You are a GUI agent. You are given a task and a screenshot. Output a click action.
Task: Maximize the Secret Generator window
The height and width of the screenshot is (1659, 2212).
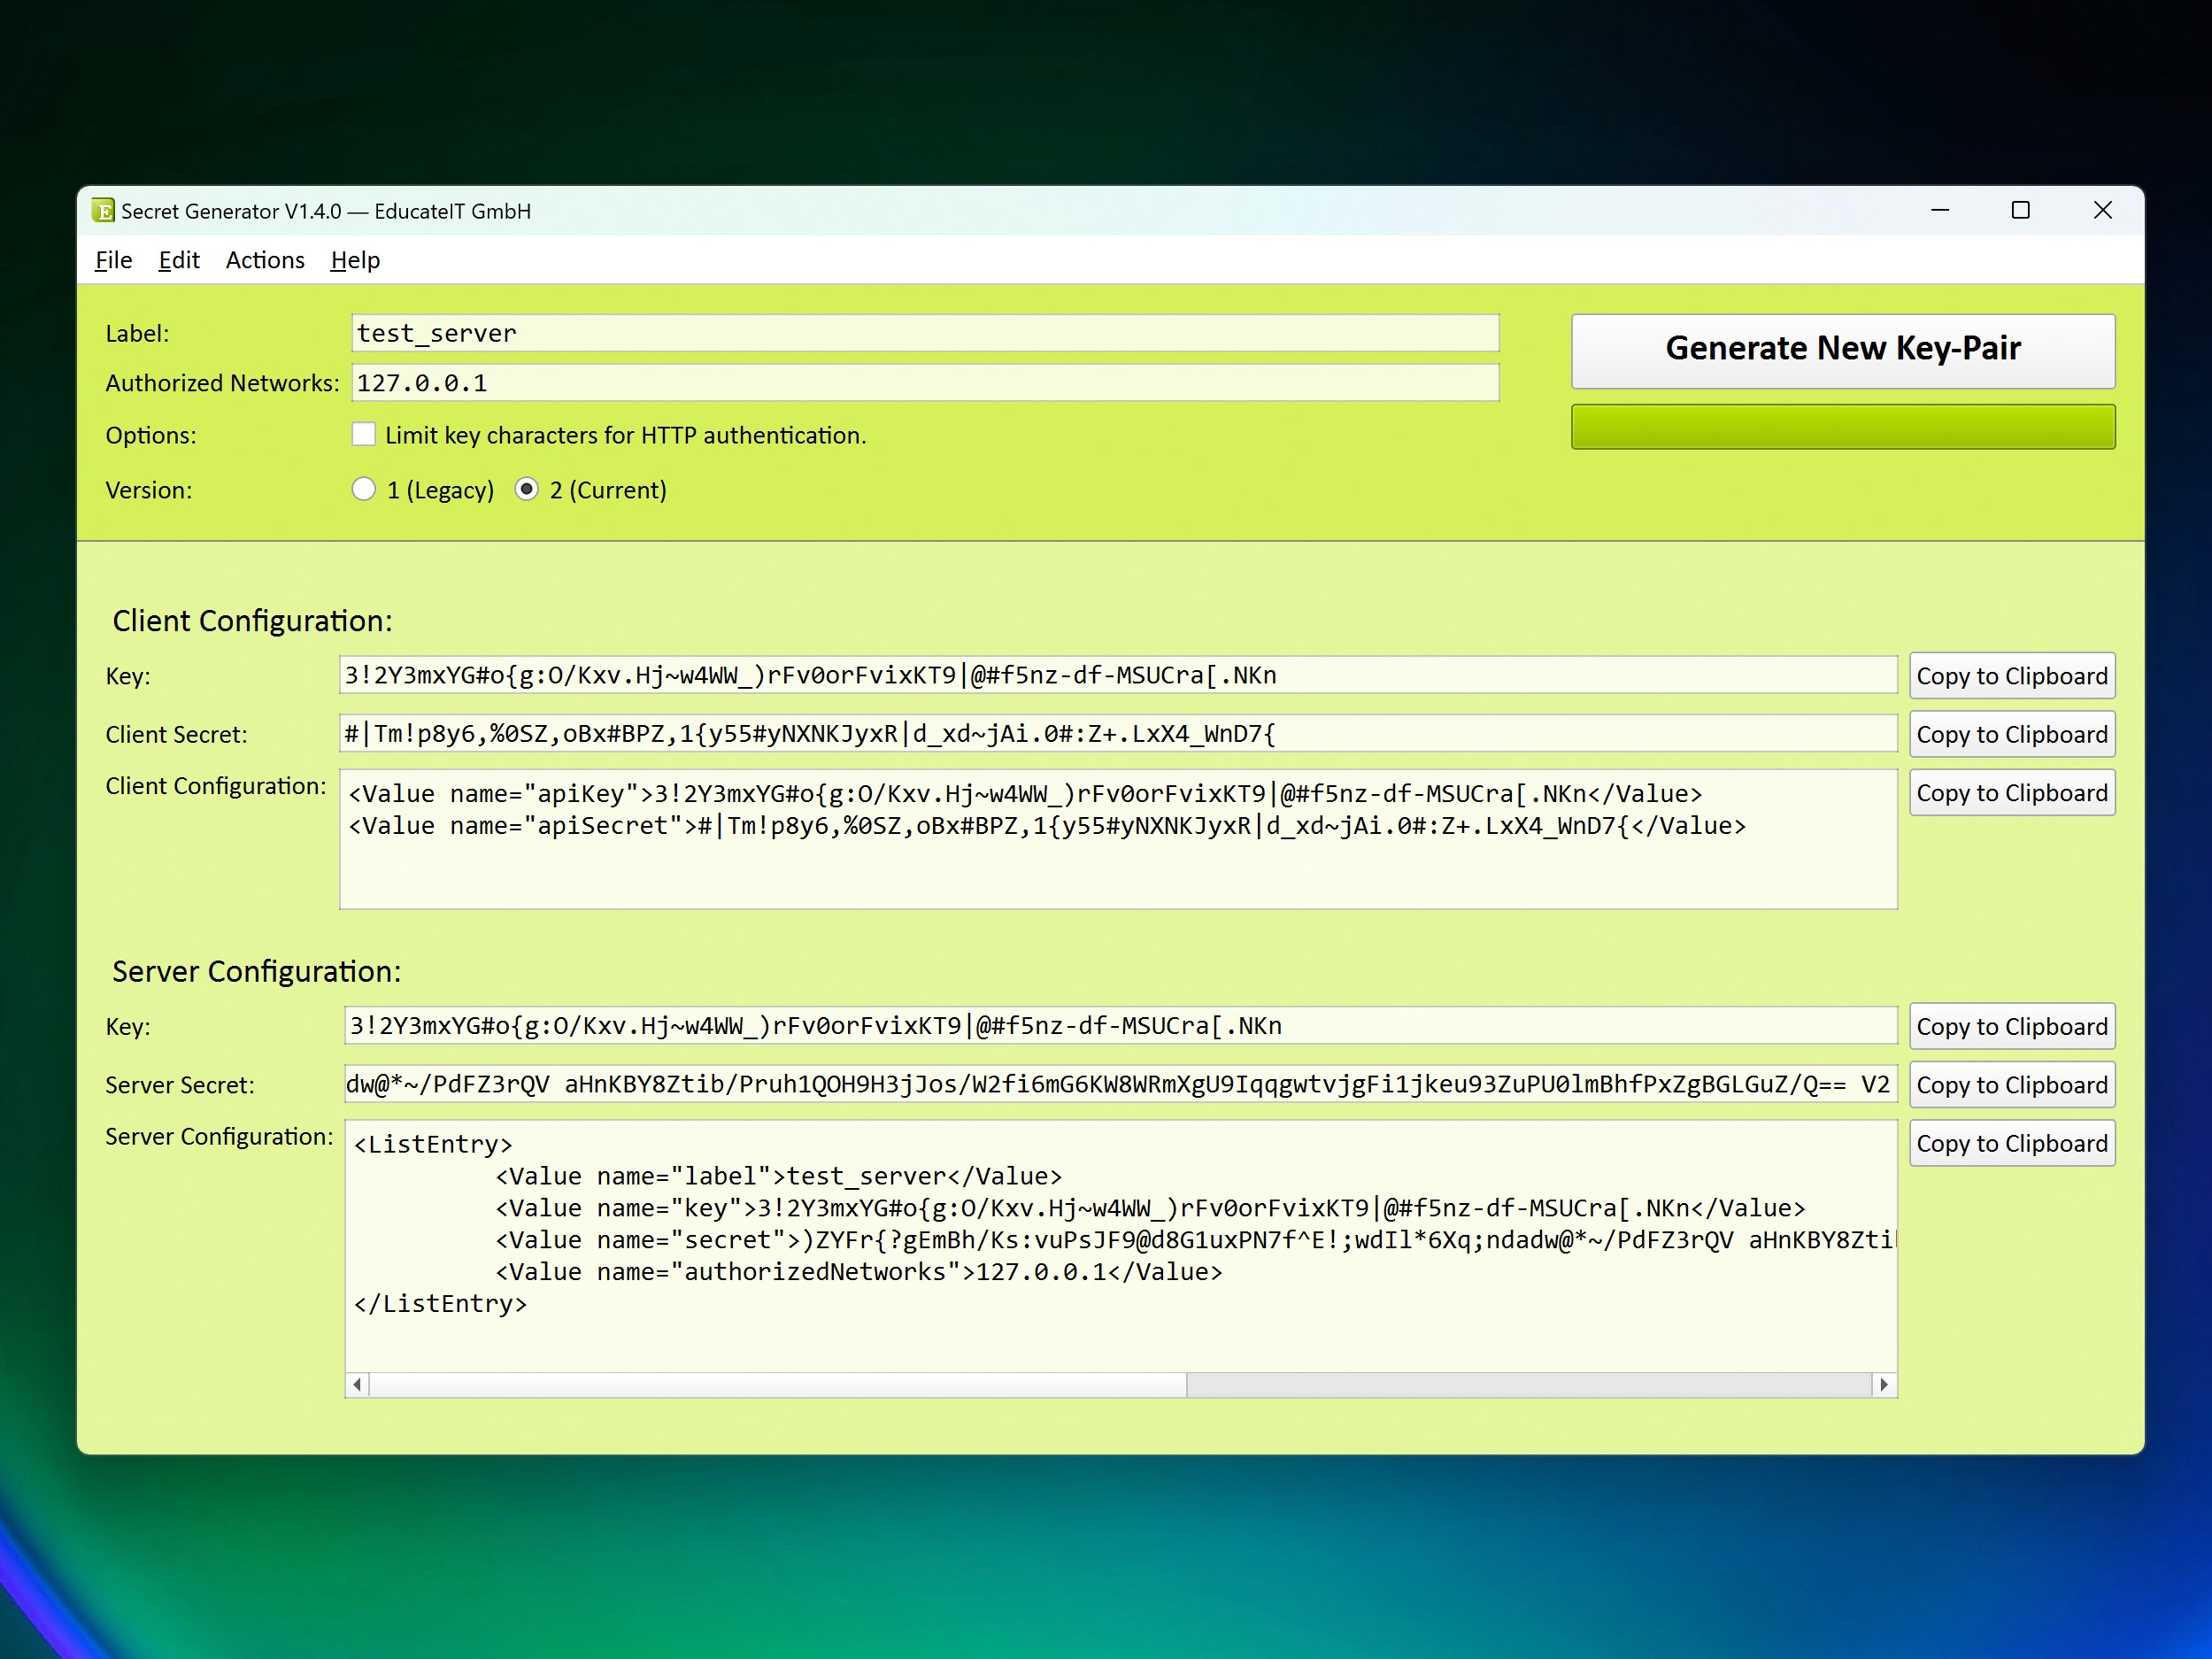coord(2021,211)
